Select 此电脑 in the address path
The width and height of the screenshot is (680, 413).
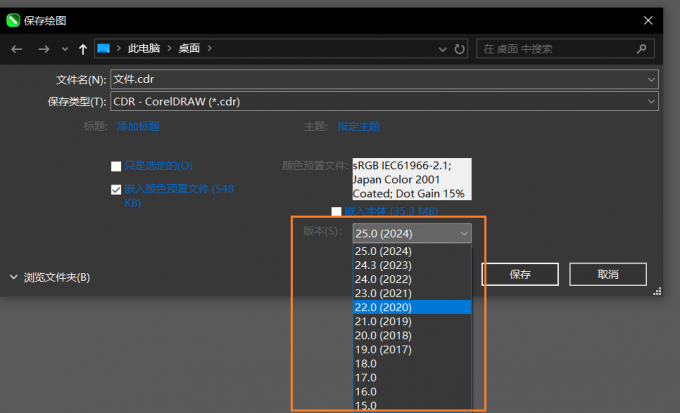pos(144,48)
